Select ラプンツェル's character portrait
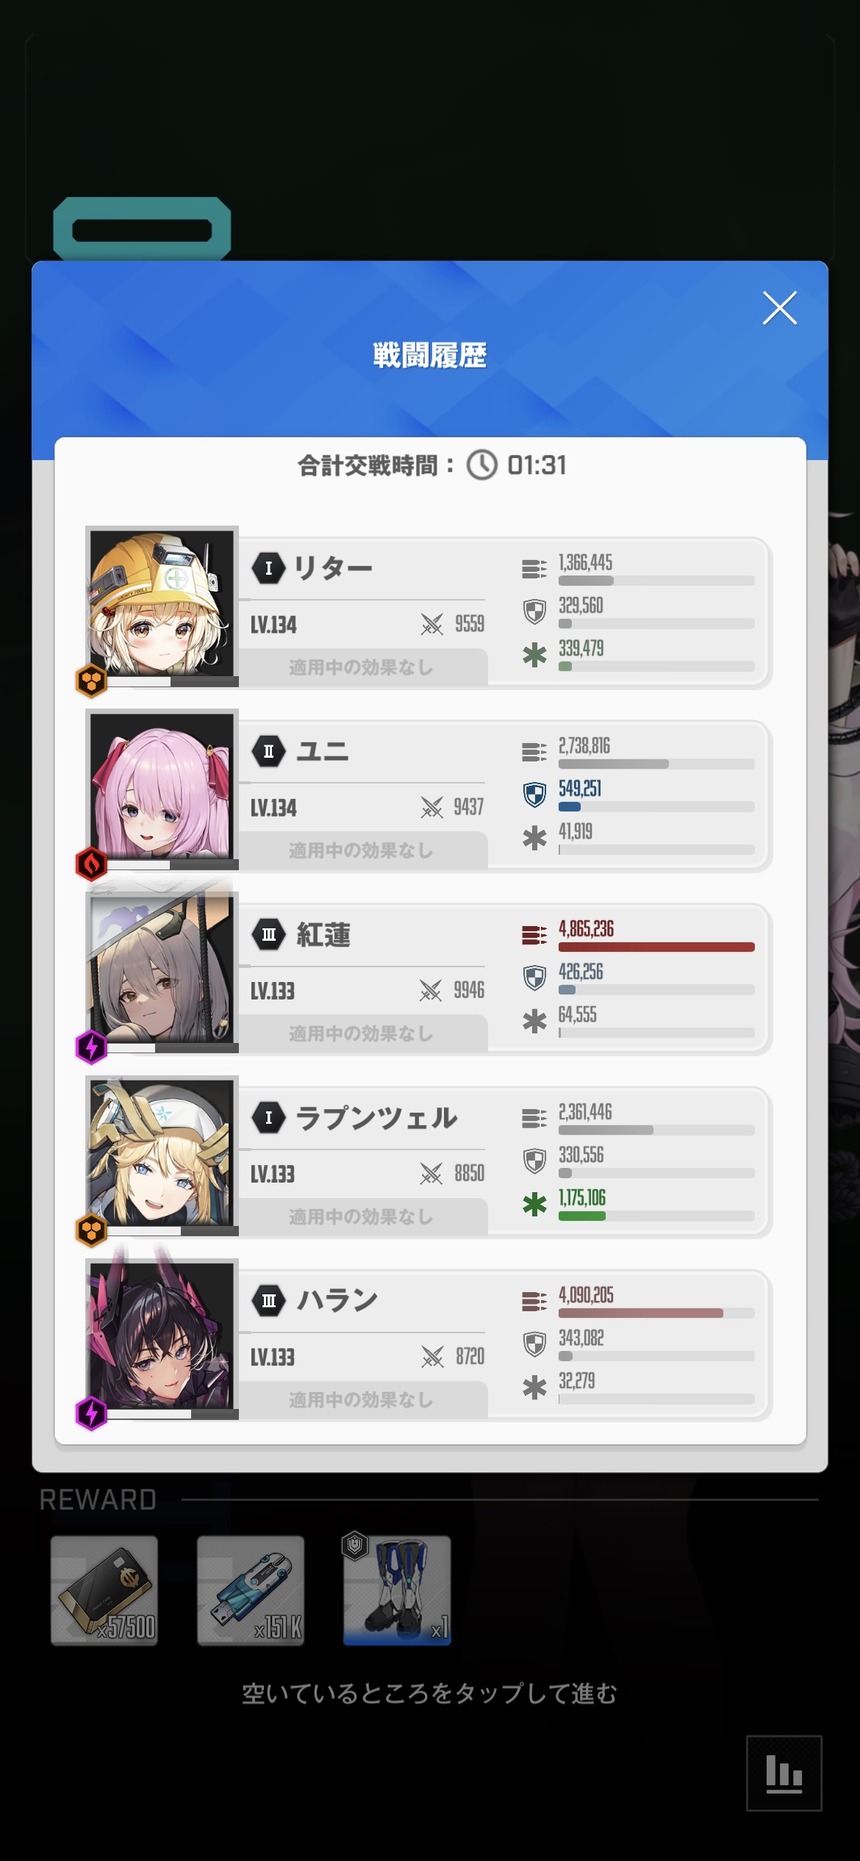 [x=162, y=1155]
